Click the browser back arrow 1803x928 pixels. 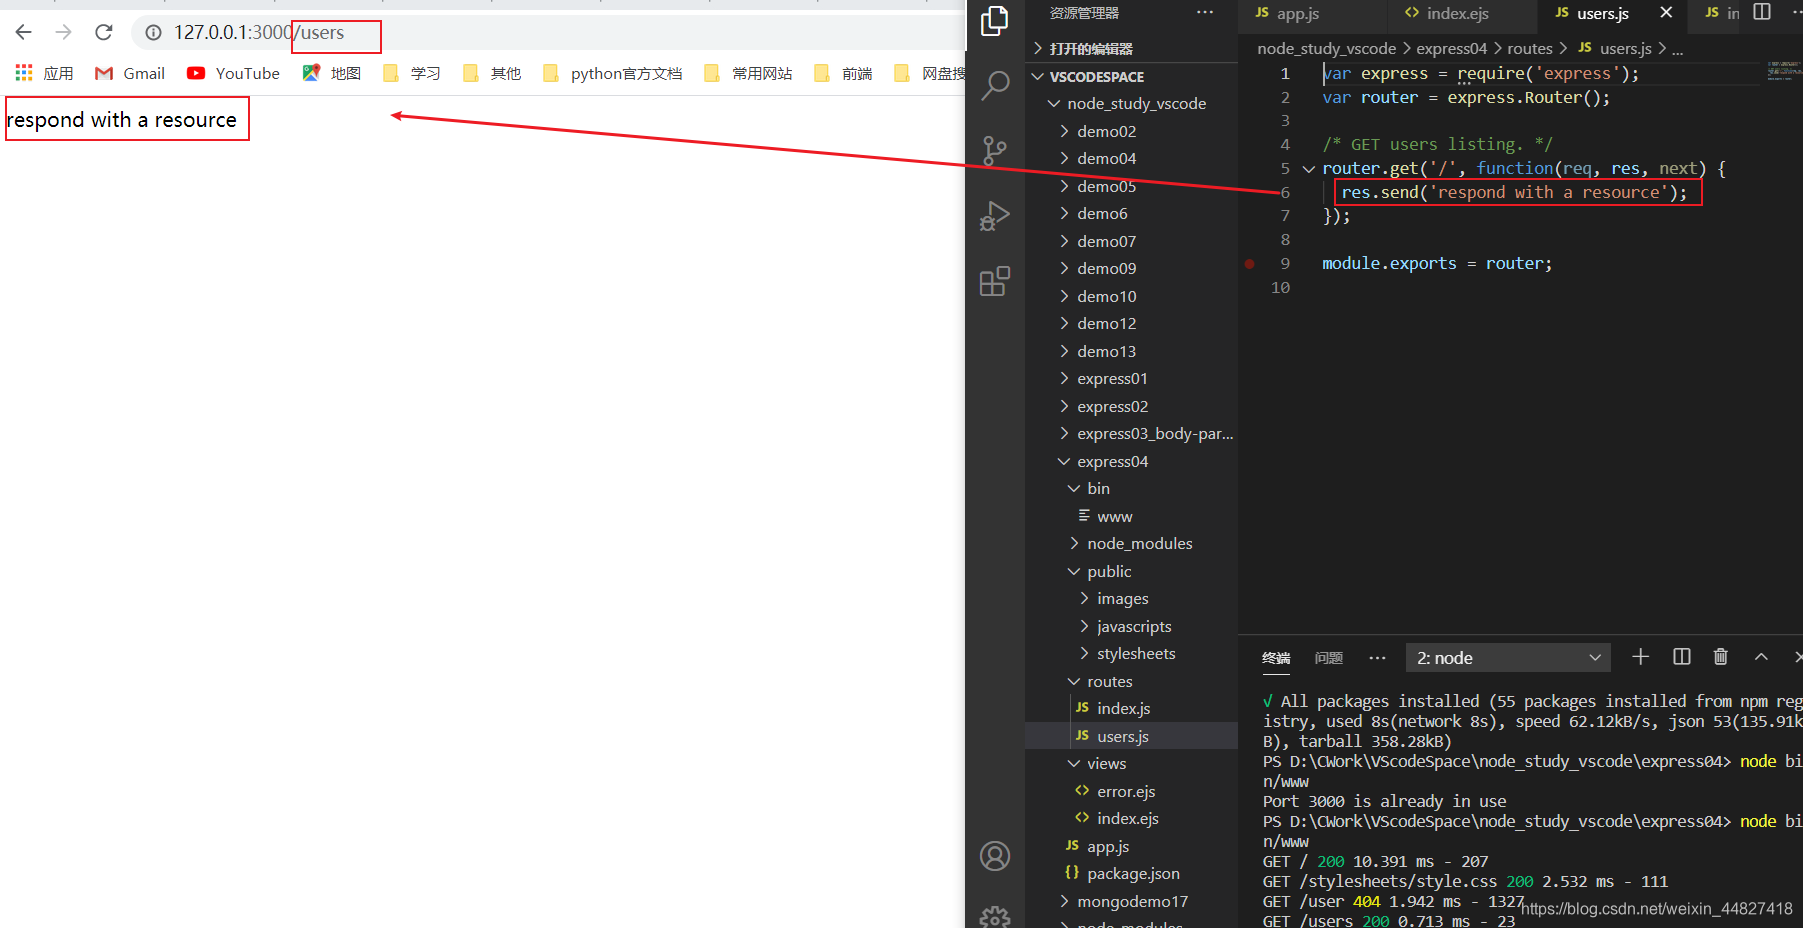click(x=24, y=32)
